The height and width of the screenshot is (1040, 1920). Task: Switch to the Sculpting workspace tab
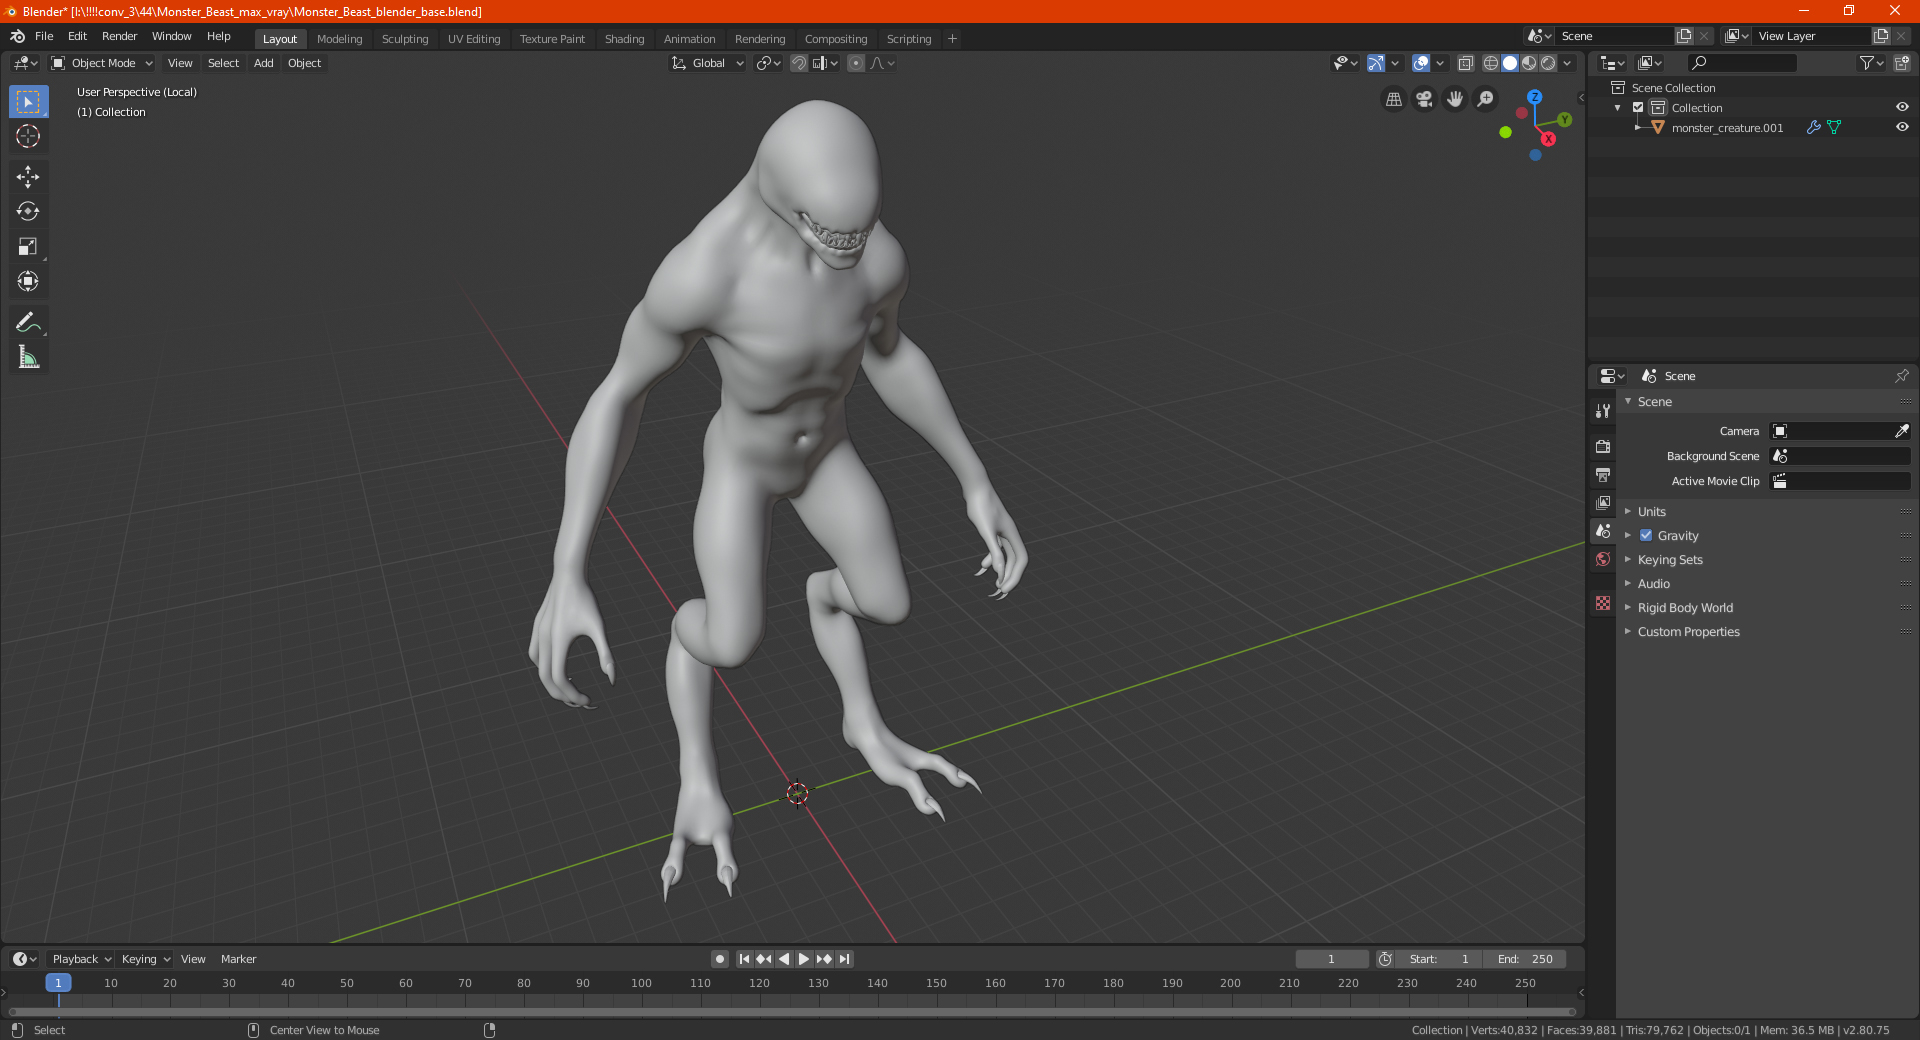point(405,39)
